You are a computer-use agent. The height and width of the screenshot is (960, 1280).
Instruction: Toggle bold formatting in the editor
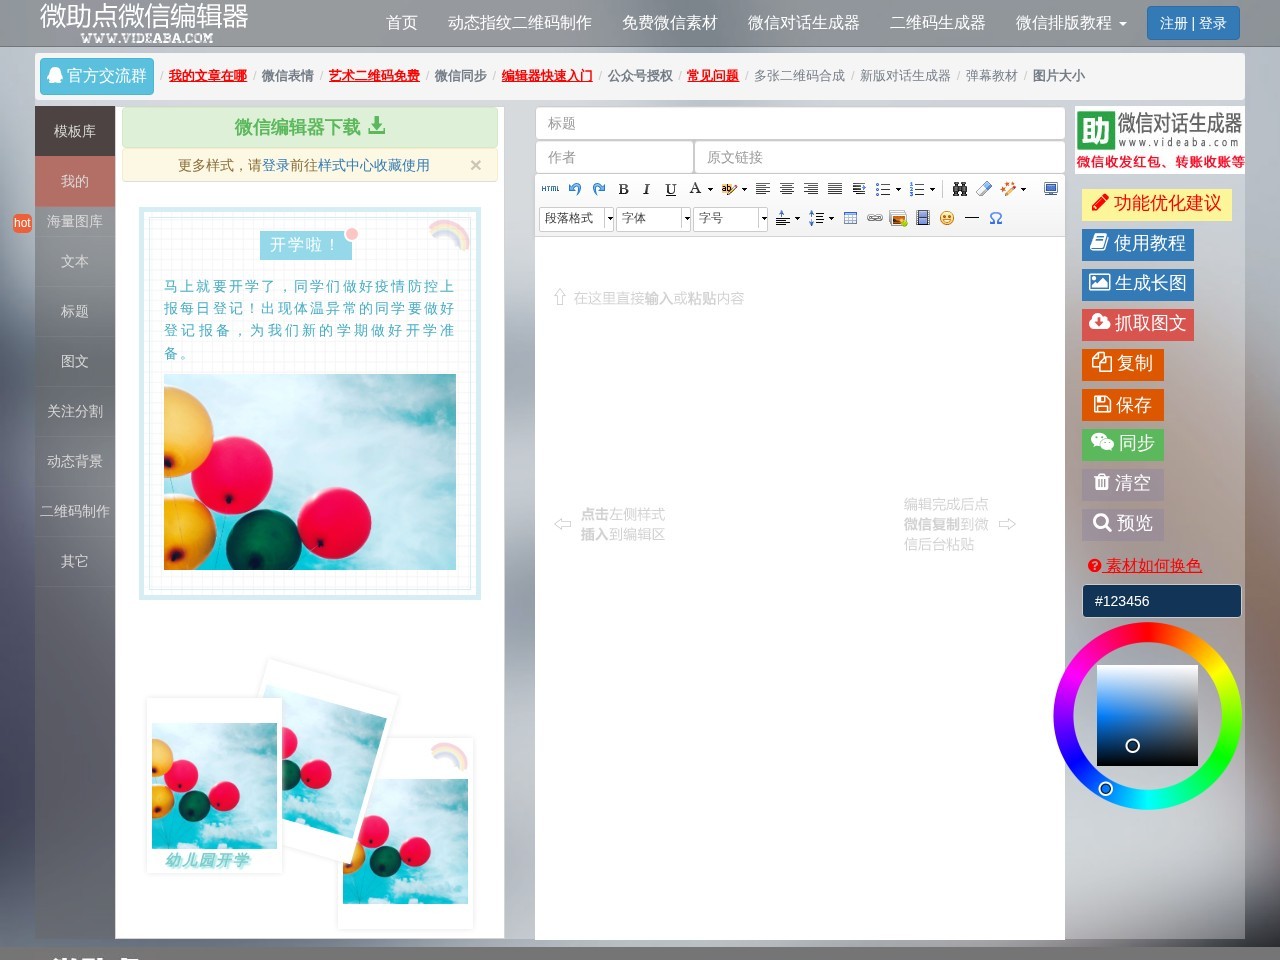tap(623, 188)
